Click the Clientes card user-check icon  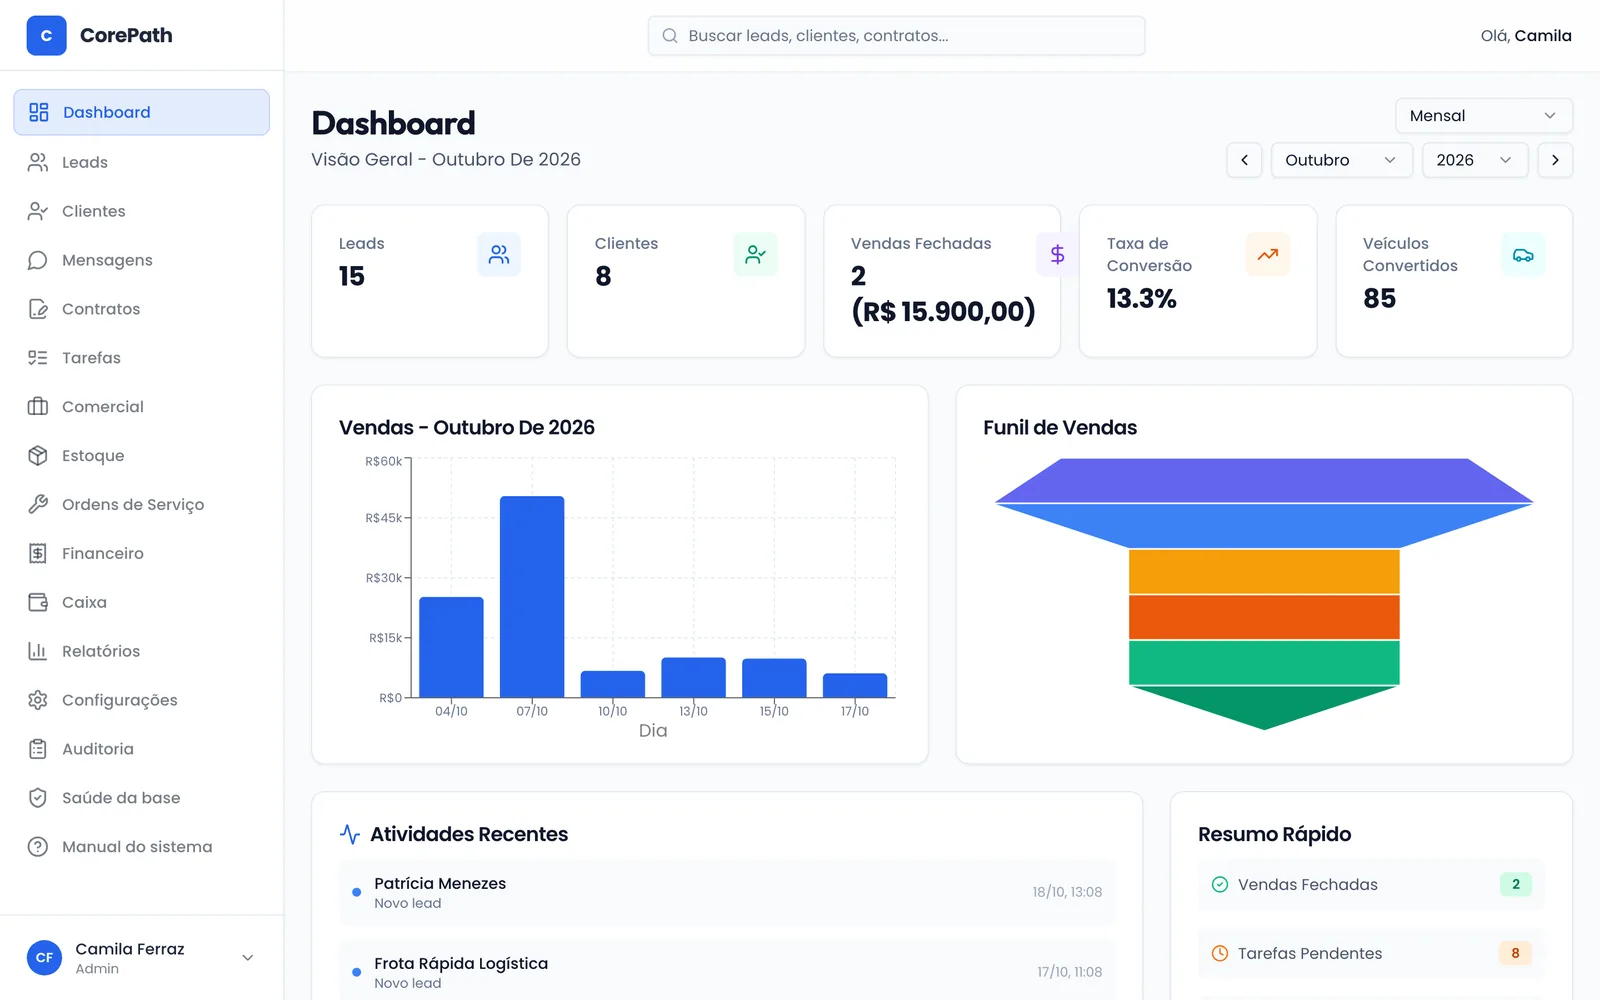[x=755, y=255]
